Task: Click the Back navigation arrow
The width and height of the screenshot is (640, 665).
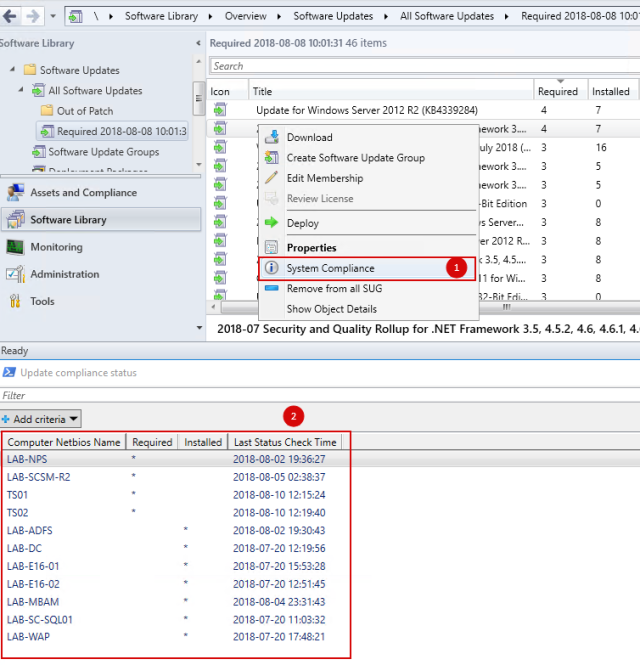Action: [9, 16]
